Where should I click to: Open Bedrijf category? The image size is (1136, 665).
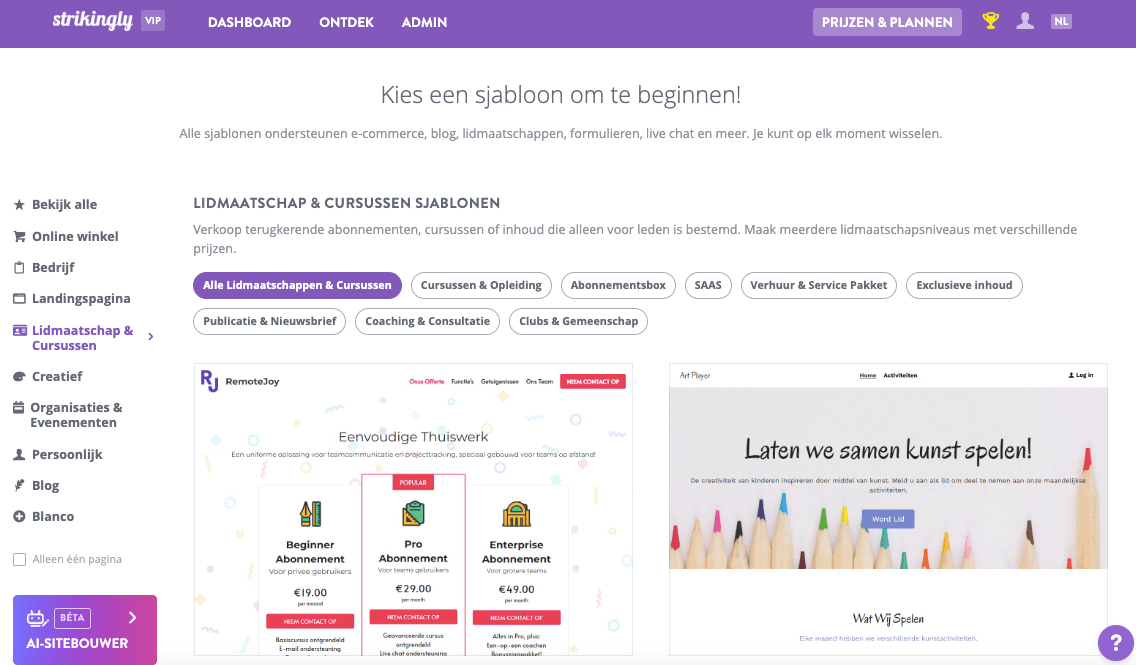tap(53, 267)
